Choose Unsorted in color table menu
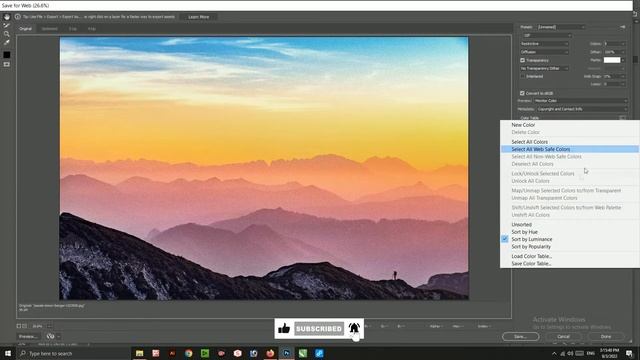This screenshot has height=360, width=640. 521,224
